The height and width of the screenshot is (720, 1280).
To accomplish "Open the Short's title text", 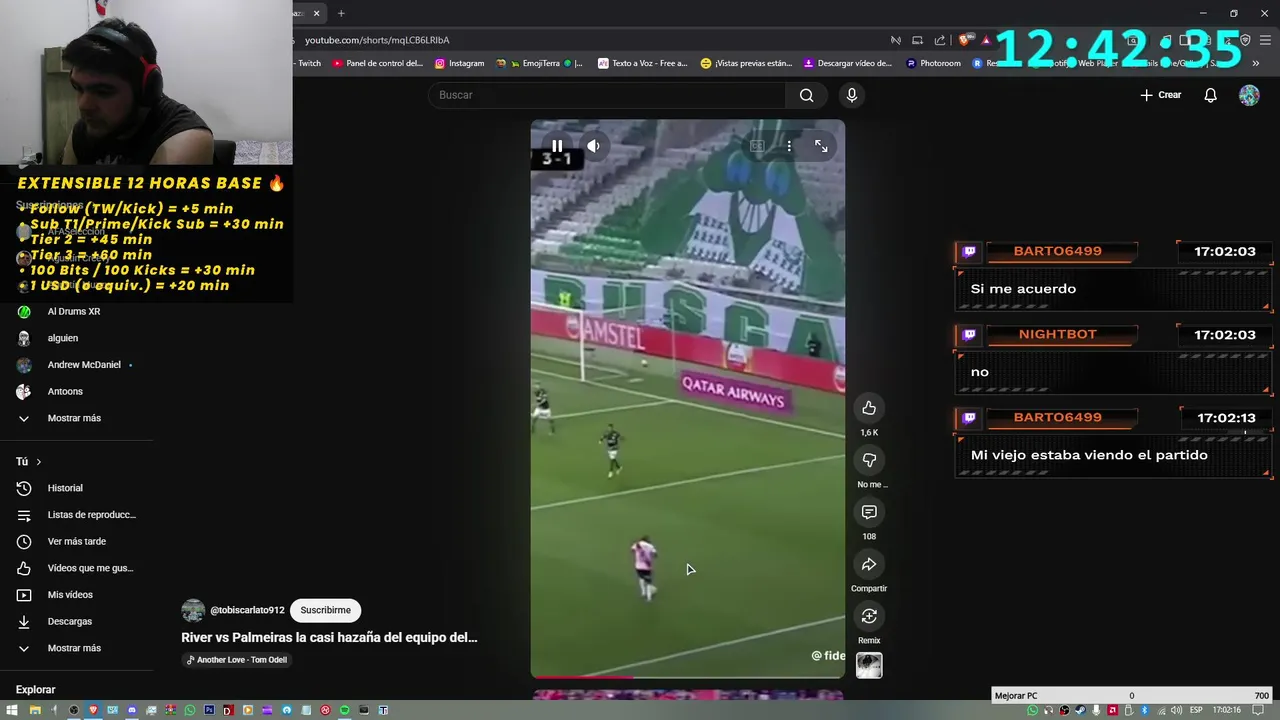I will click(329, 637).
